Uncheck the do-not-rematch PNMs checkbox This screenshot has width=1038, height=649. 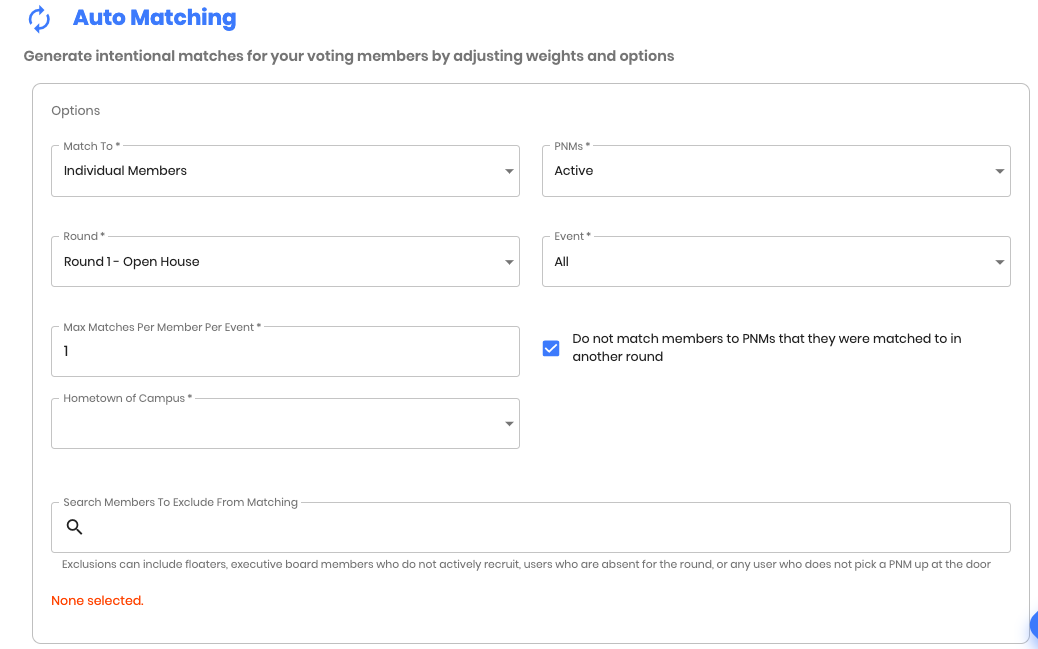551,348
